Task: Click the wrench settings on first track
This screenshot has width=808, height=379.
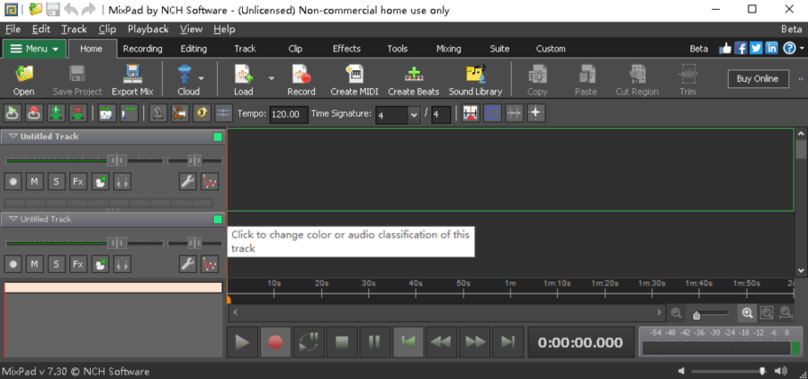Action: (x=188, y=182)
